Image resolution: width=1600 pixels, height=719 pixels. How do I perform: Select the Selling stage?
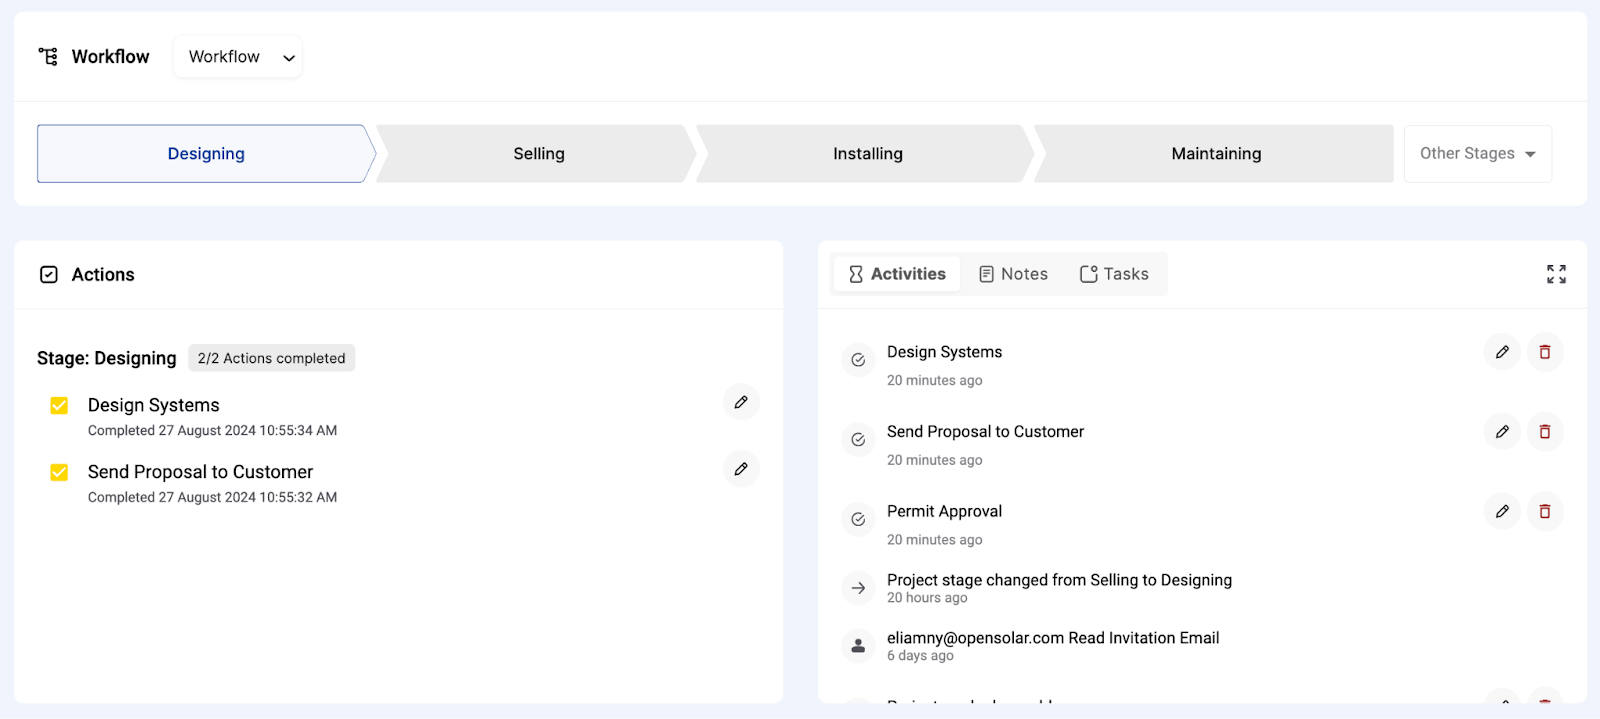click(538, 154)
